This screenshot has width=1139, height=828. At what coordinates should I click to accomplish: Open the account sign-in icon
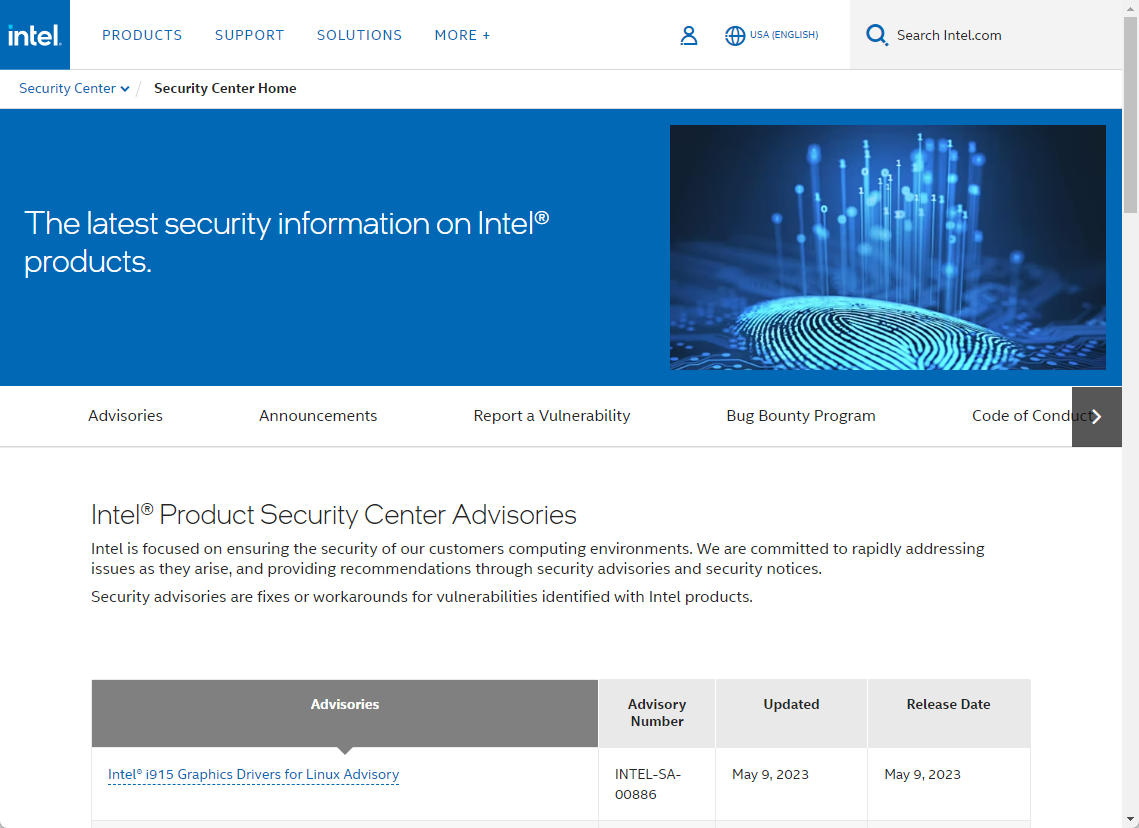tap(689, 35)
